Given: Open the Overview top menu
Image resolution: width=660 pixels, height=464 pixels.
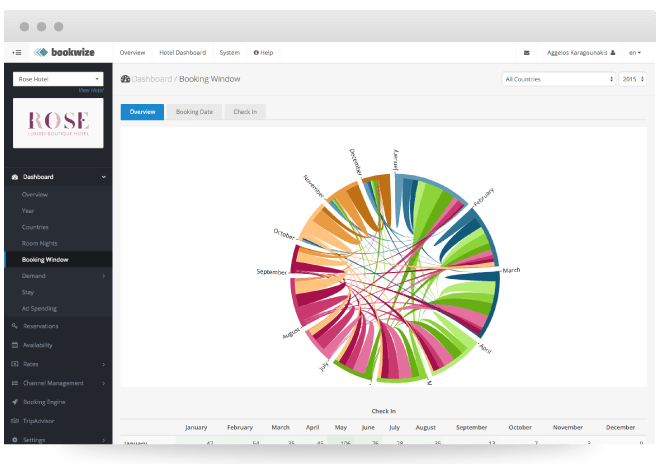Looking at the screenshot, I should click(132, 53).
